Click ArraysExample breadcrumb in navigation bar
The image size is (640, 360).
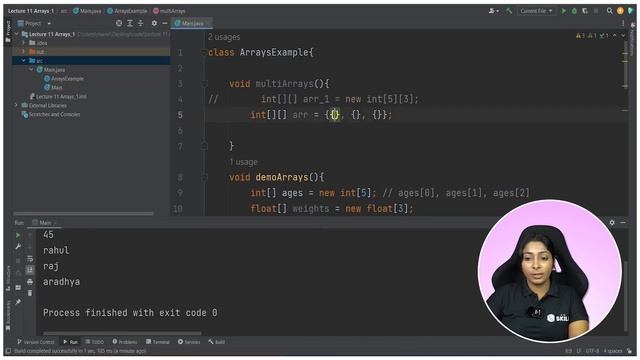127,11
